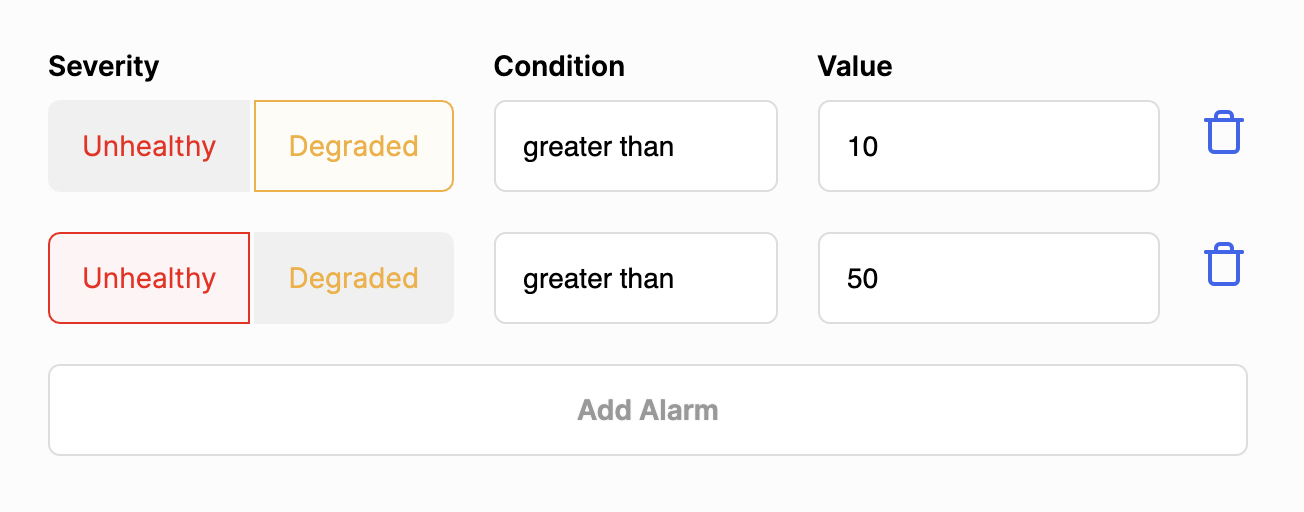Screen dimensions: 1304x512
Task: Change "greater than" condition for value 50 alarm
Action: click(636, 278)
